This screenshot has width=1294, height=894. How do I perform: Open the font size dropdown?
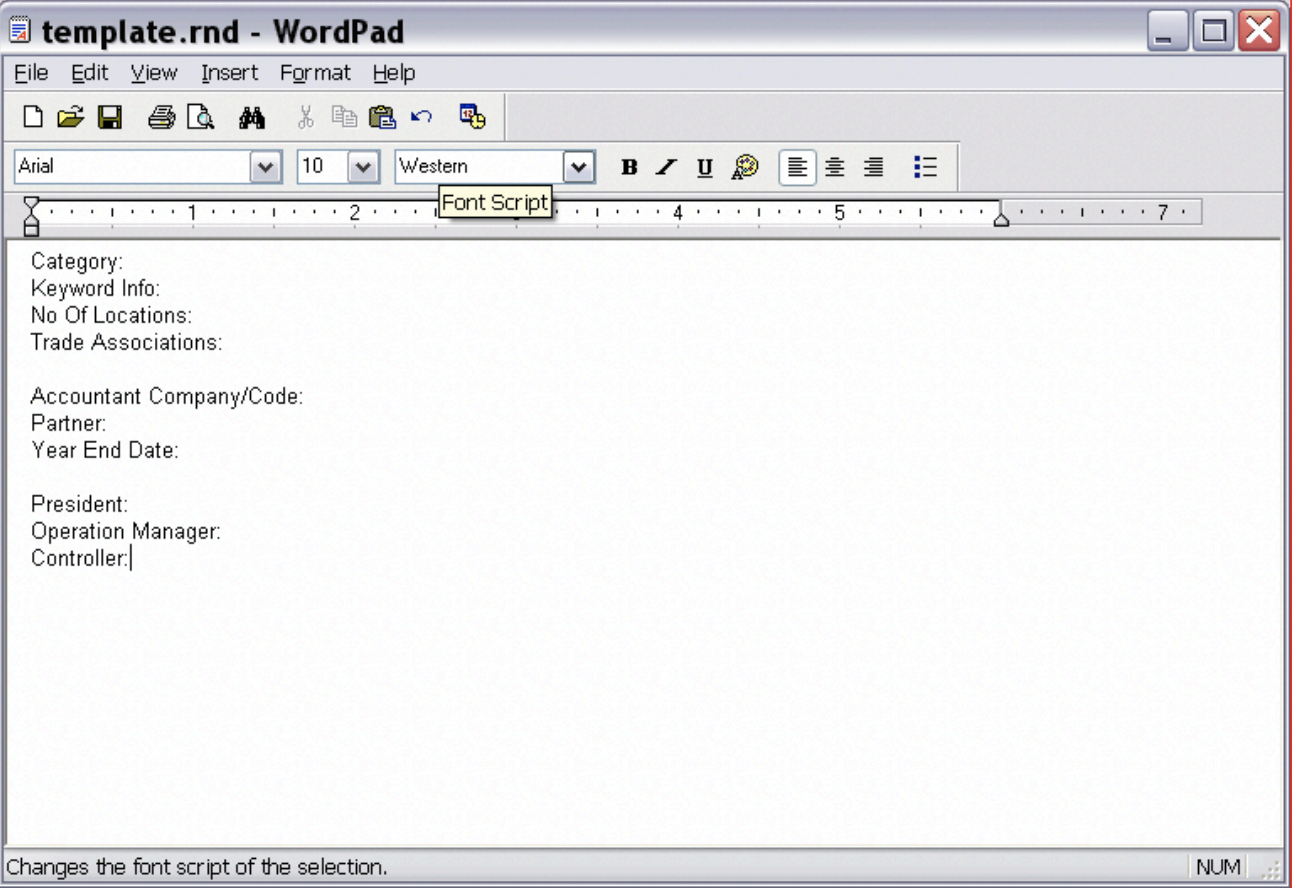click(364, 168)
